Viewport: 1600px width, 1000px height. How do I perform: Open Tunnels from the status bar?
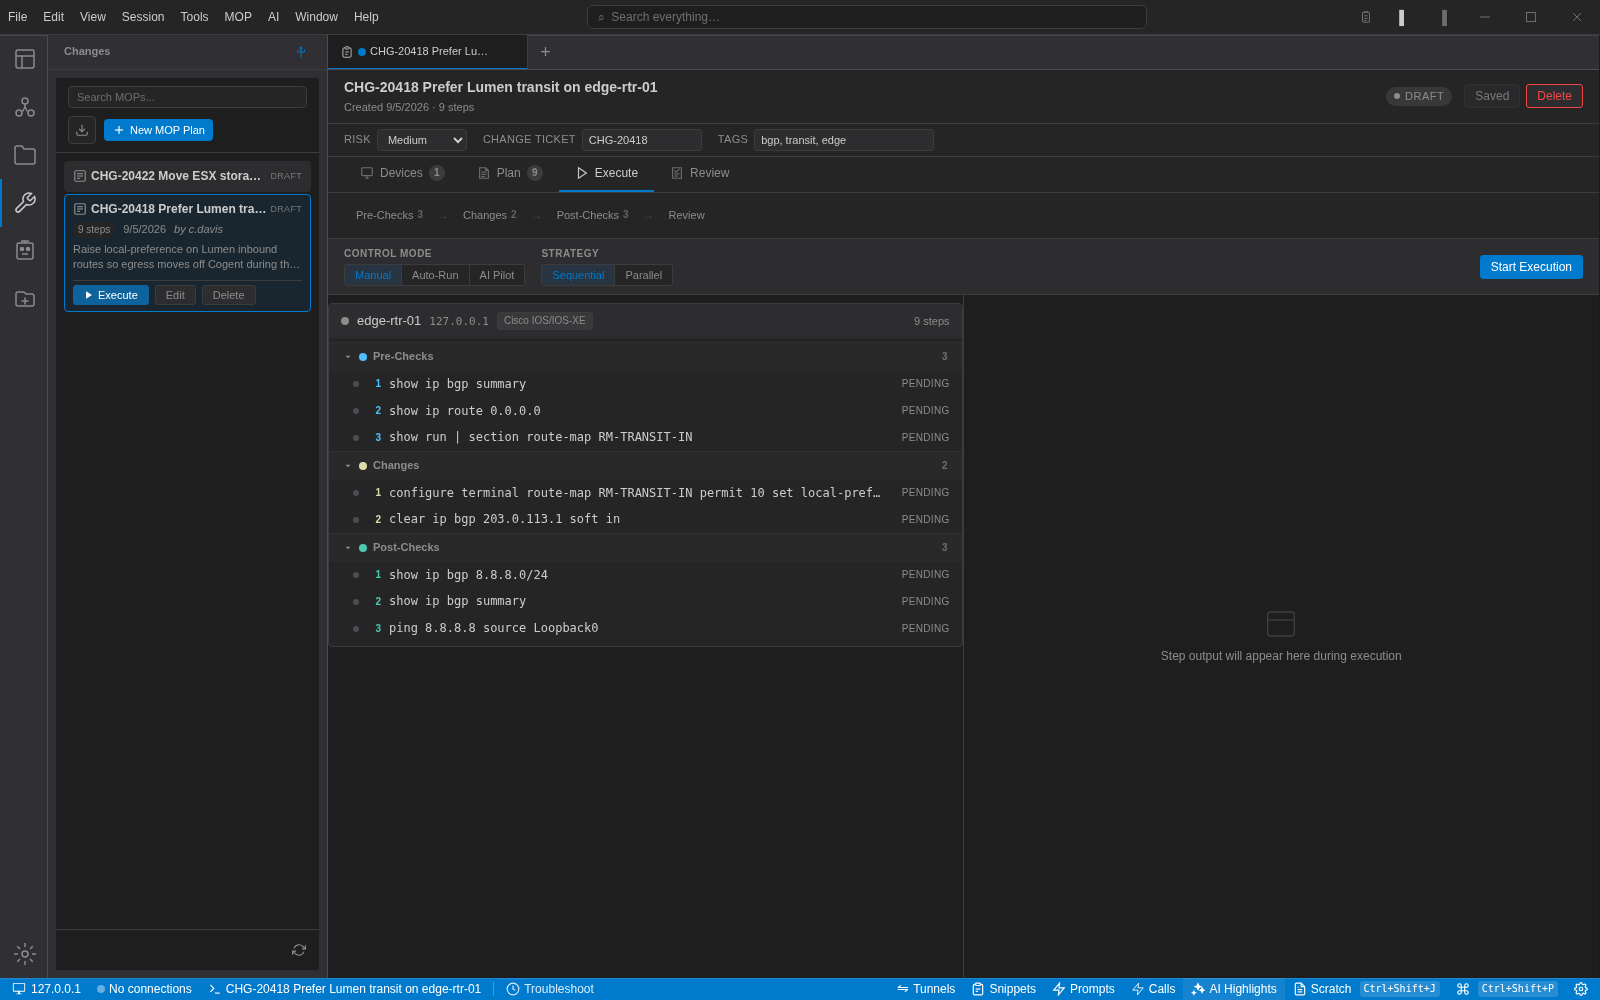(x=926, y=989)
